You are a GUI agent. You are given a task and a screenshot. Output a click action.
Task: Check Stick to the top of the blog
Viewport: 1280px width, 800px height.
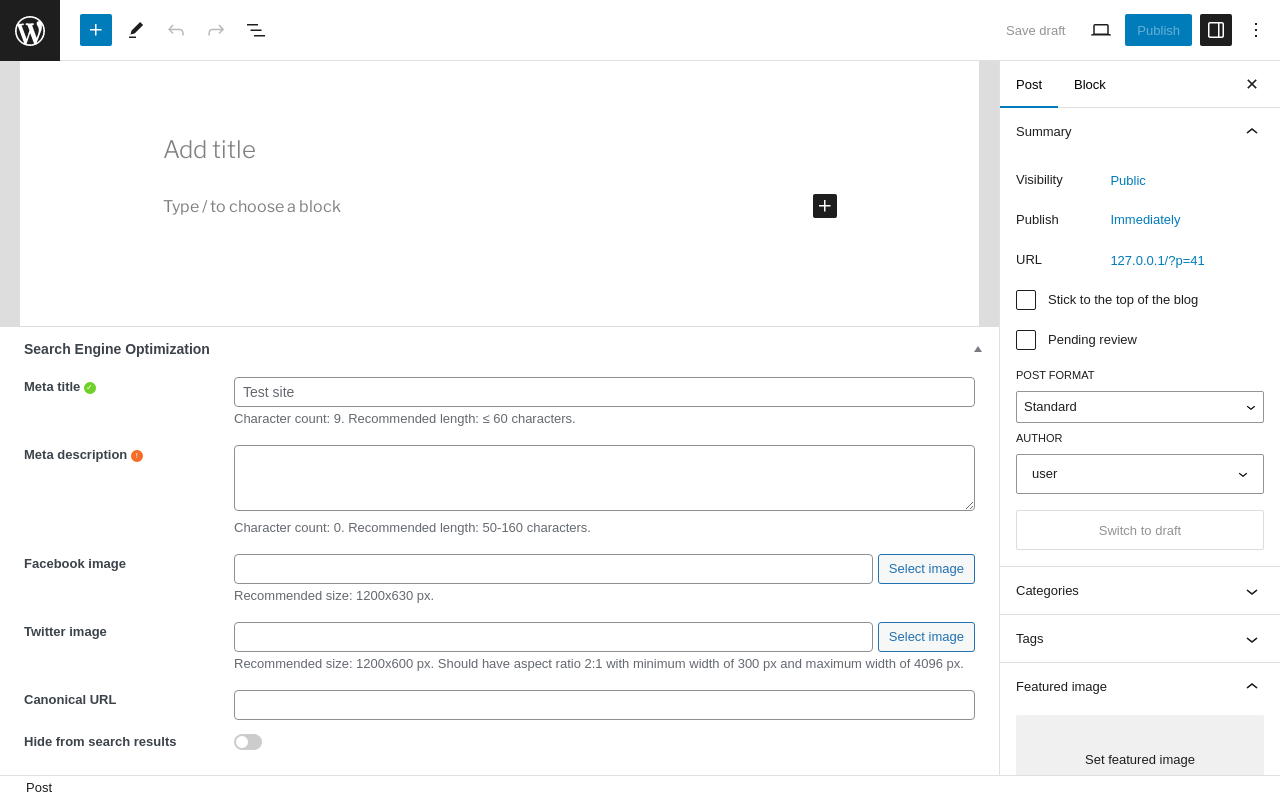(x=1026, y=300)
